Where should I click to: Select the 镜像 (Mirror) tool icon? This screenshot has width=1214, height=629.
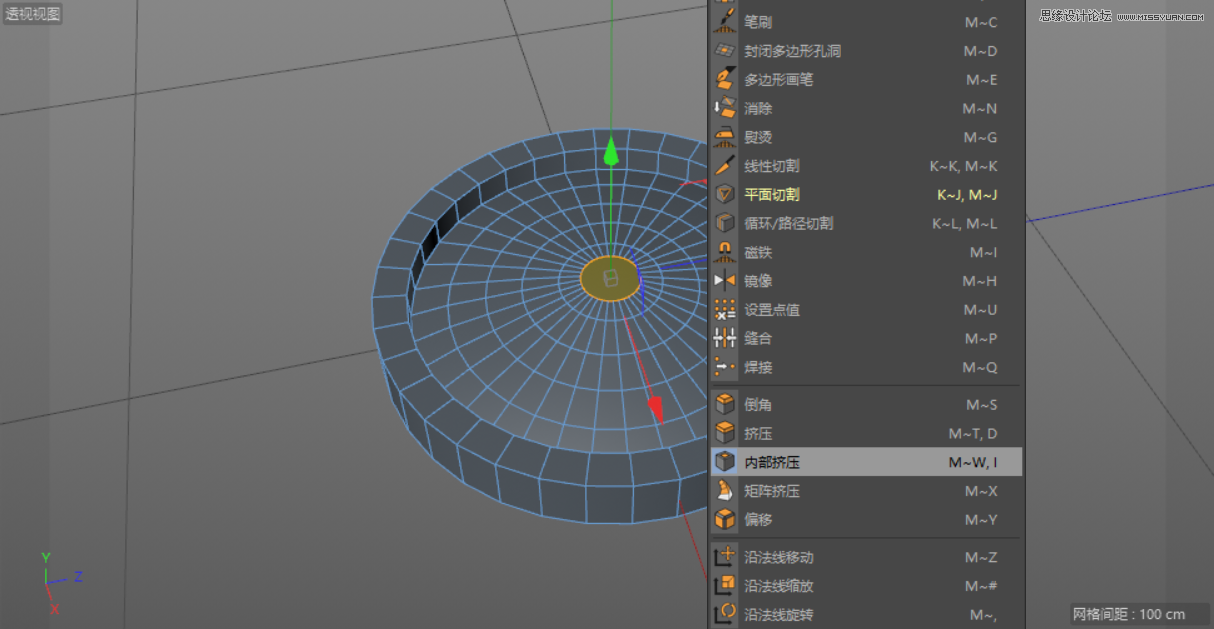click(724, 281)
